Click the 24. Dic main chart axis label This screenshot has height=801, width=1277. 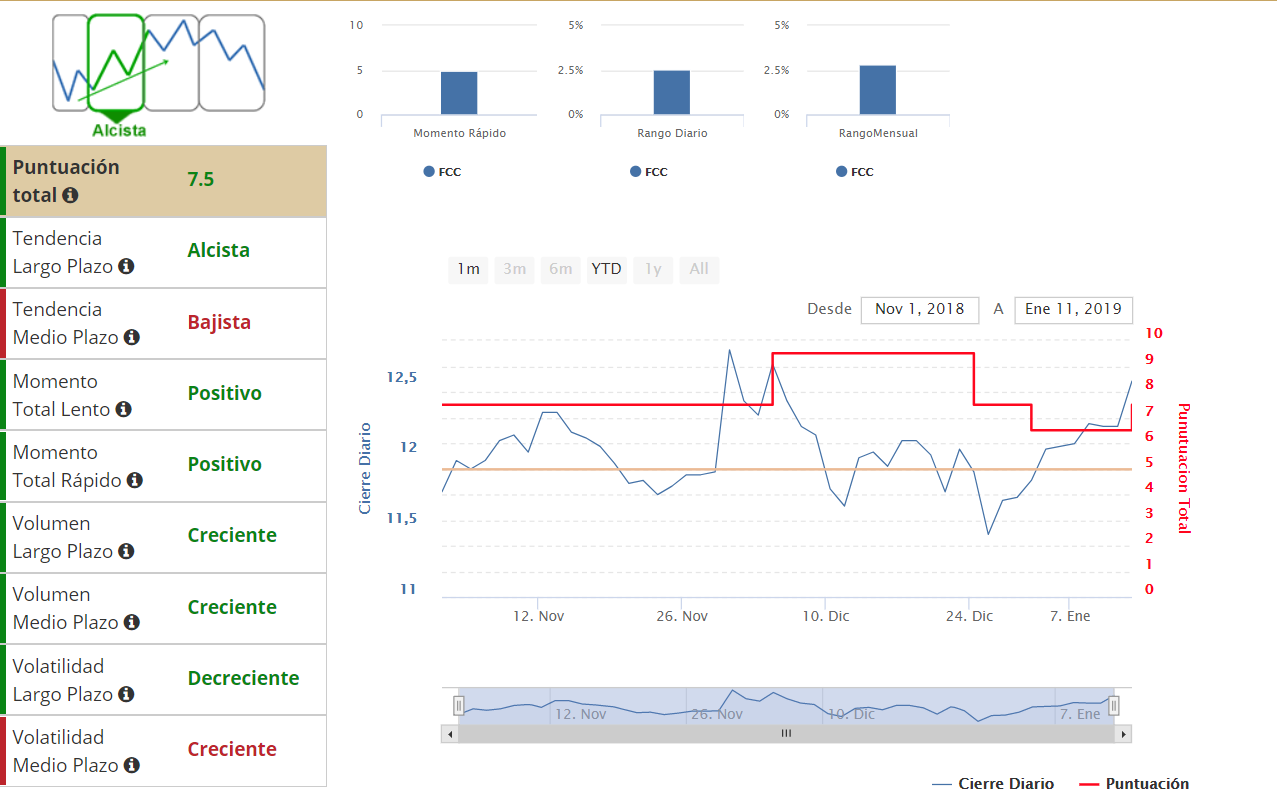[x=968, y=616]
